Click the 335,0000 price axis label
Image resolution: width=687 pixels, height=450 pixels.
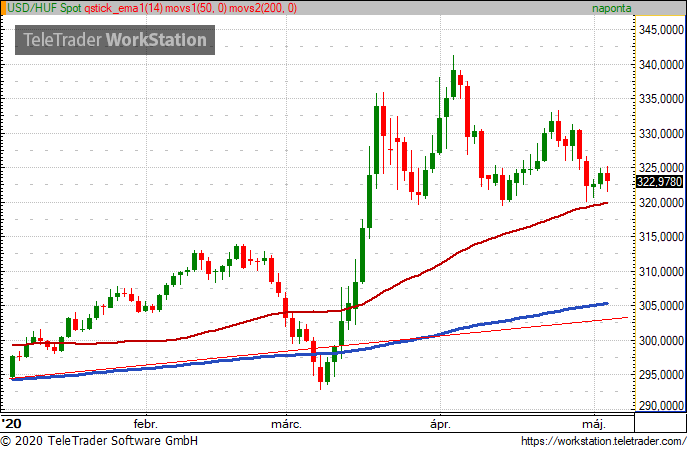[661, 99]
